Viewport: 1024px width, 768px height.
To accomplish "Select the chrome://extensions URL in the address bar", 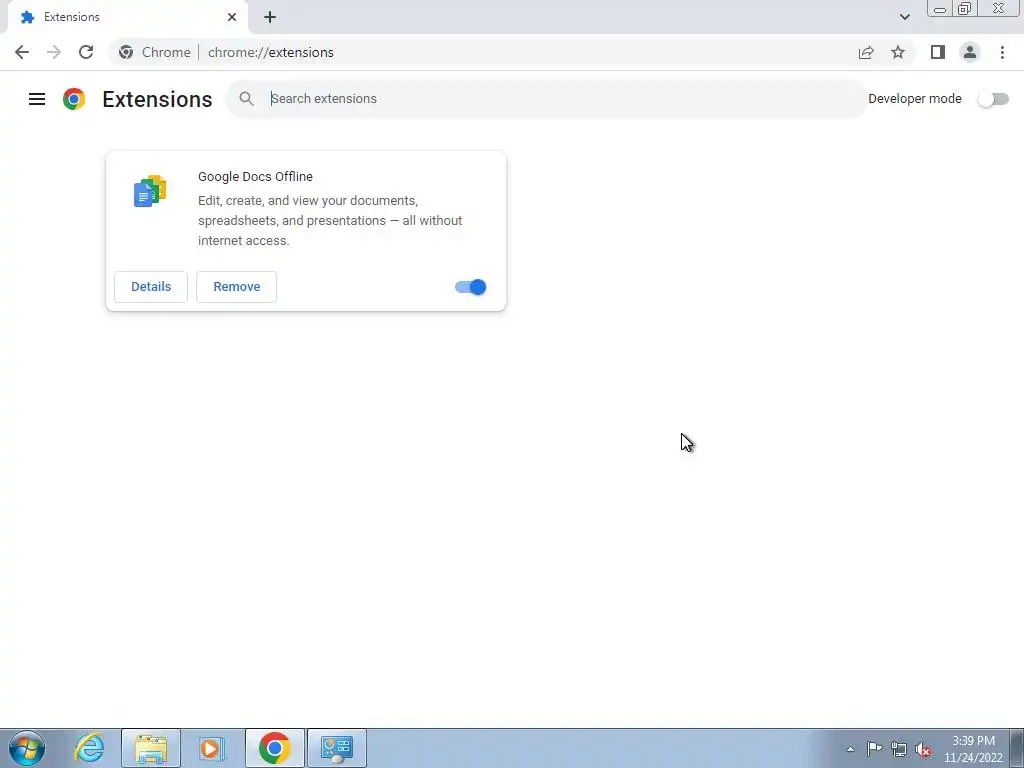I will point(270,52).
